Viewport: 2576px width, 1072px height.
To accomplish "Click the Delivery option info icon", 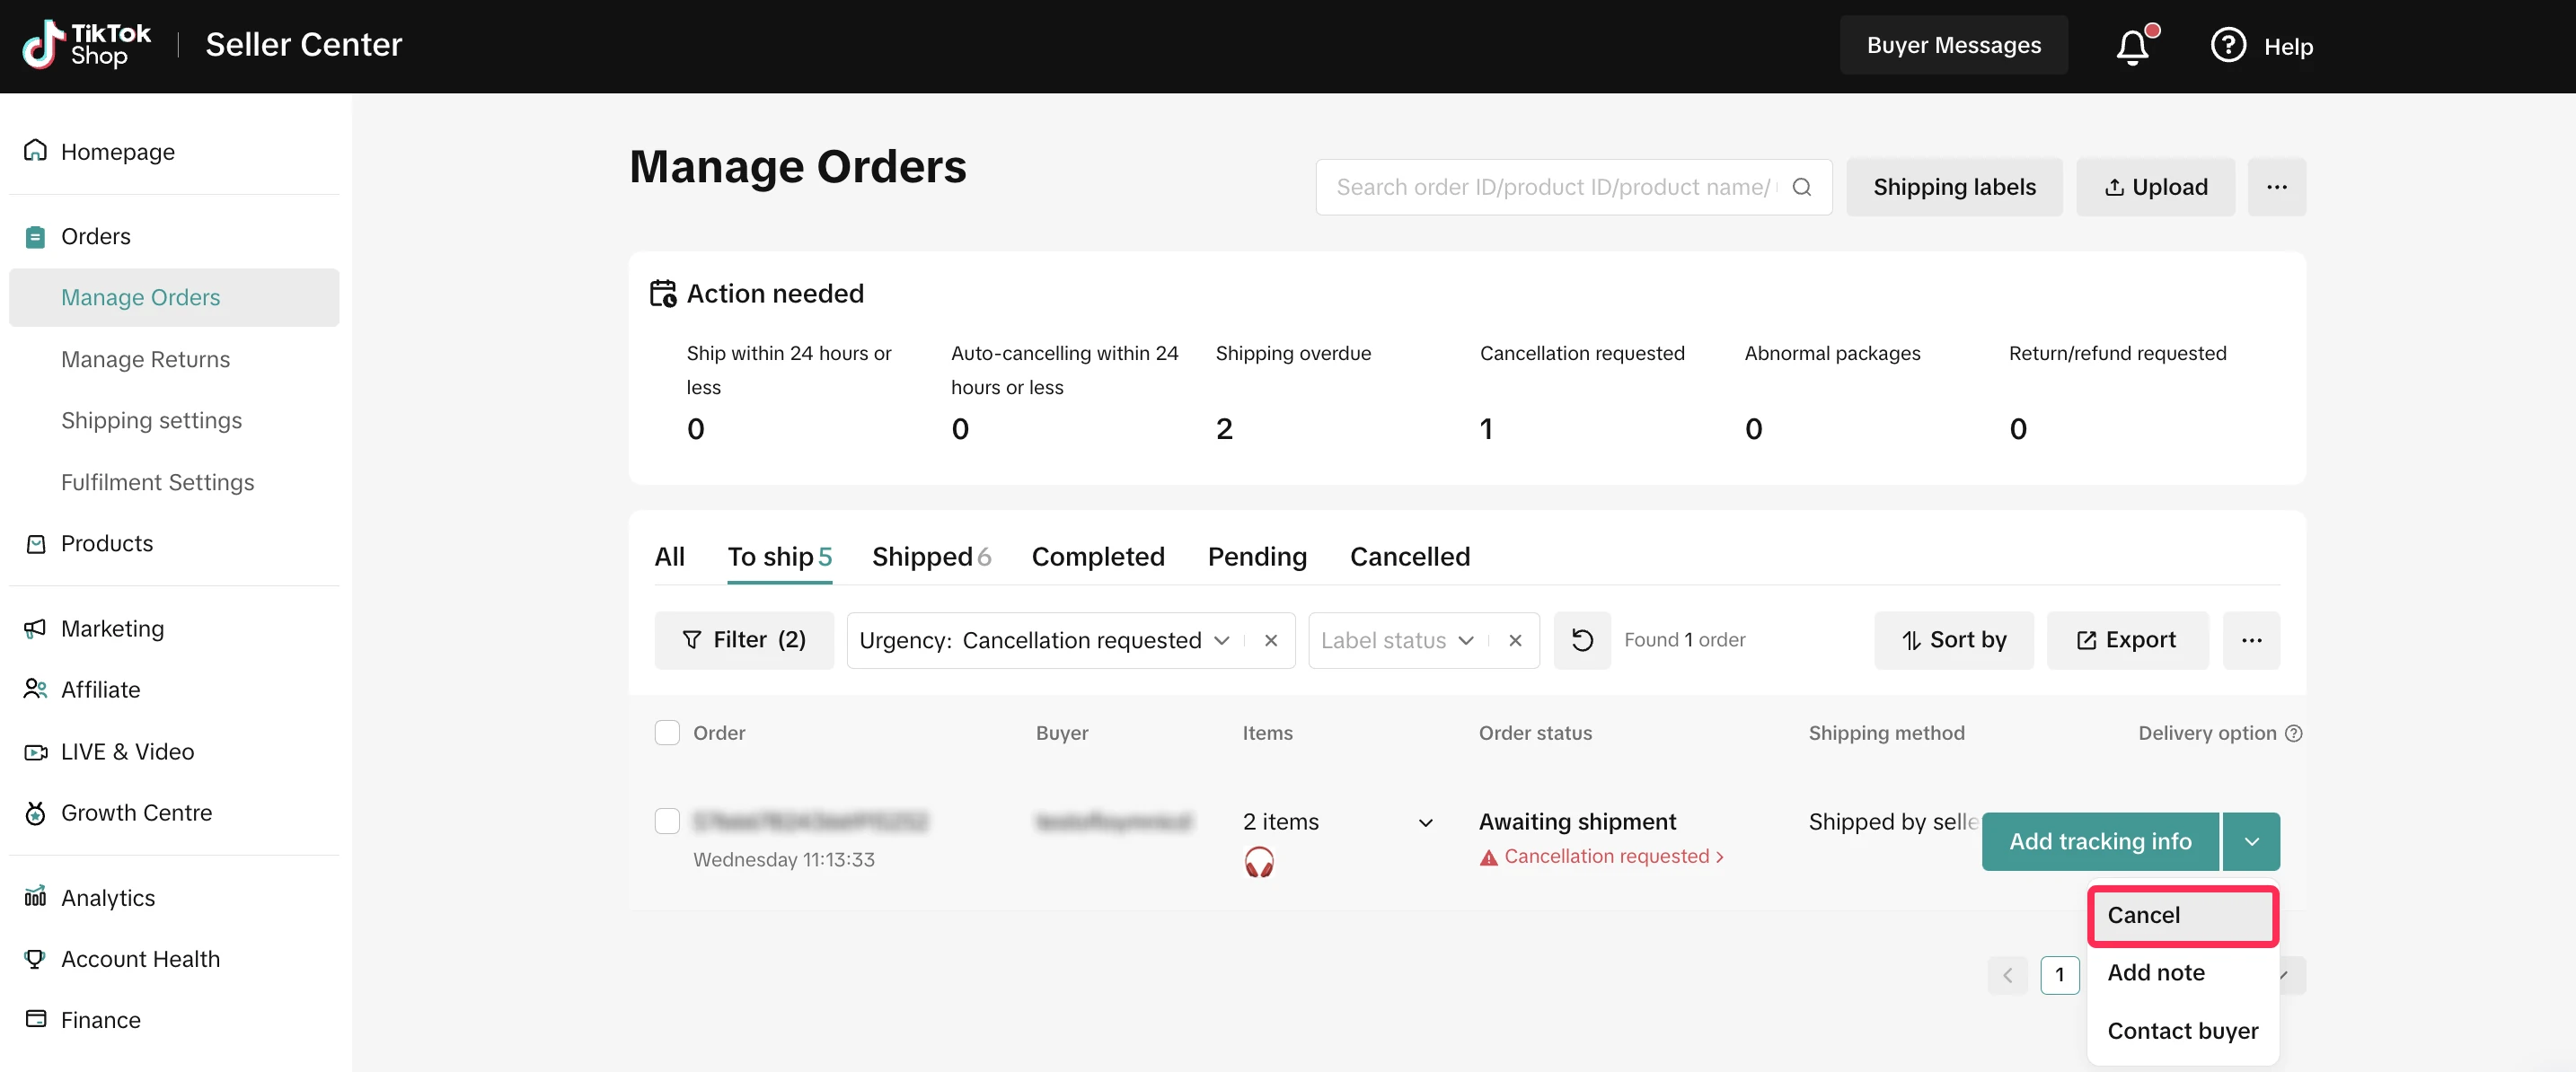I will click(x=2294, y=733).
